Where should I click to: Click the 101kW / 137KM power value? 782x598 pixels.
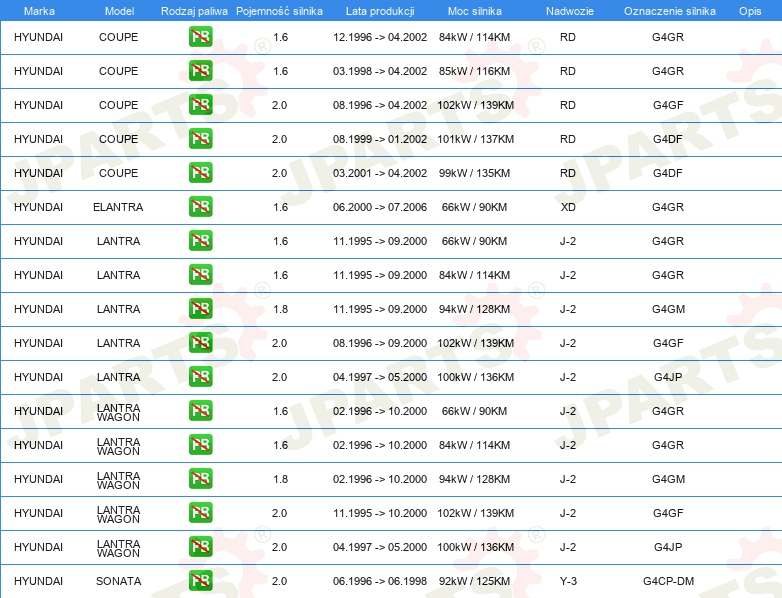(475, 139)
